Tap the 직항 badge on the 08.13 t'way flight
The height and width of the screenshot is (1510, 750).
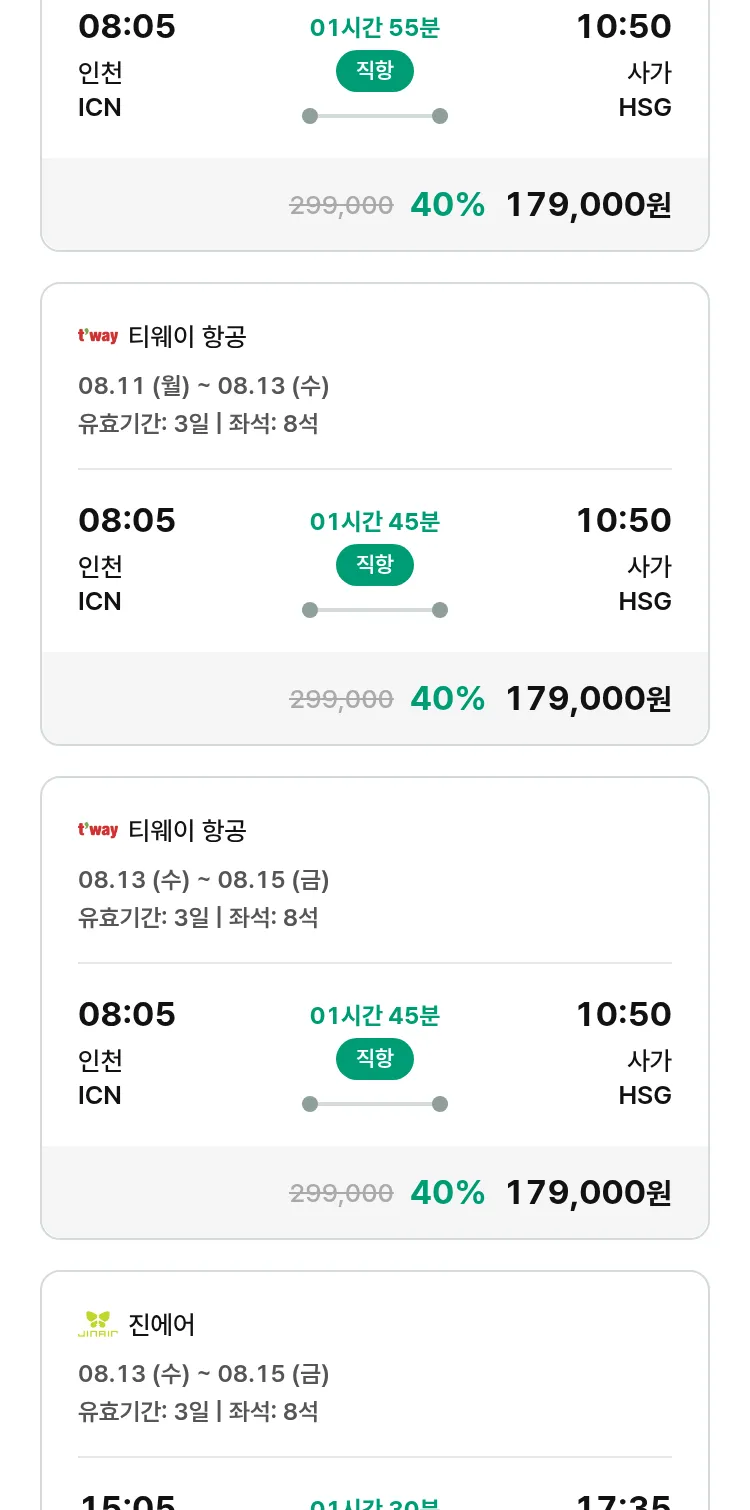[x=375, y=1059]
